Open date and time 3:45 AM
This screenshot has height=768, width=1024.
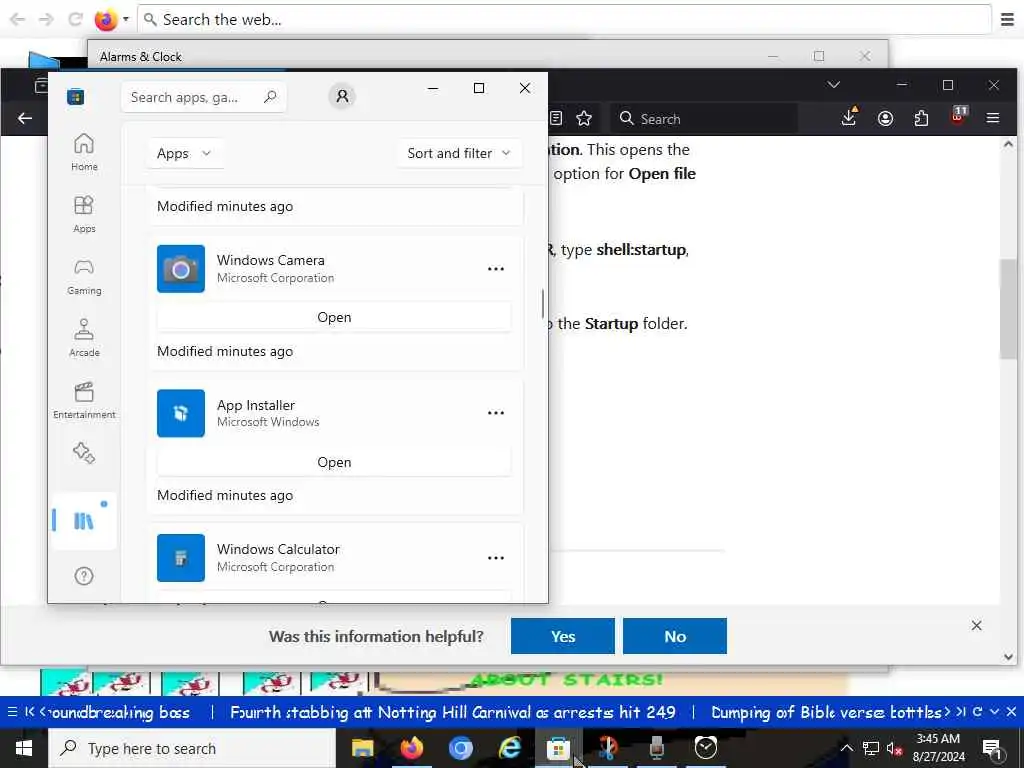pyautogui.click(x=938, y=748)
